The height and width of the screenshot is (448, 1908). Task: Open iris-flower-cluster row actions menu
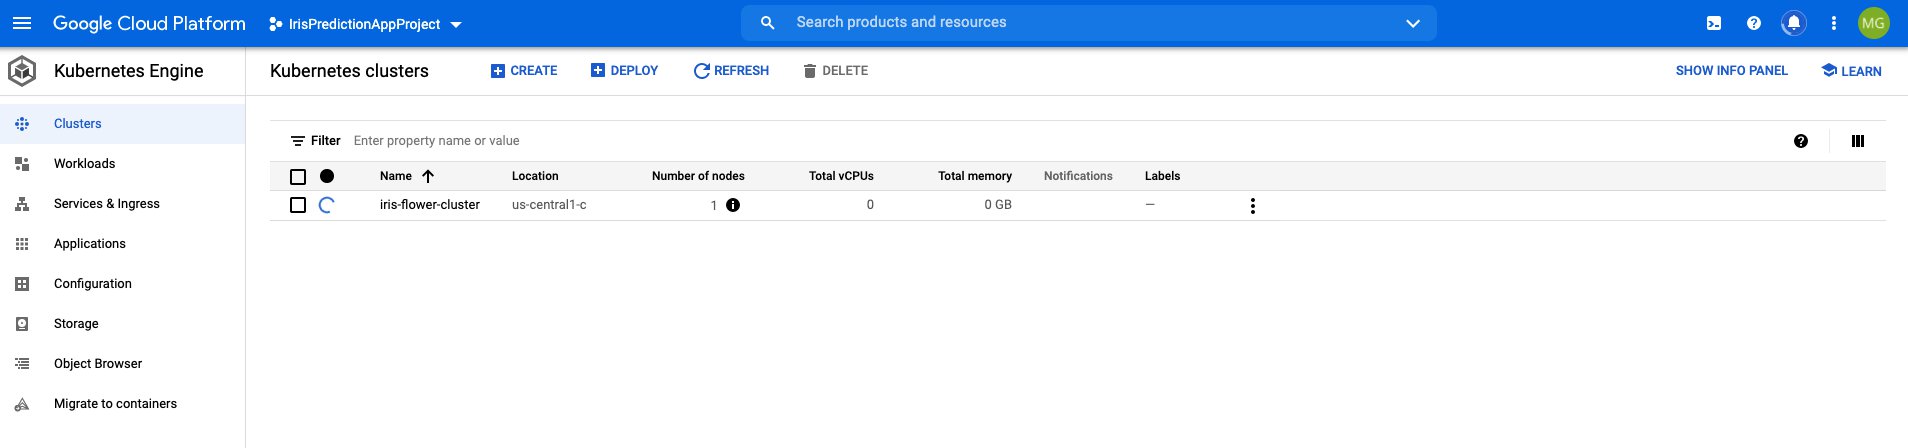tap(1252, 206)
